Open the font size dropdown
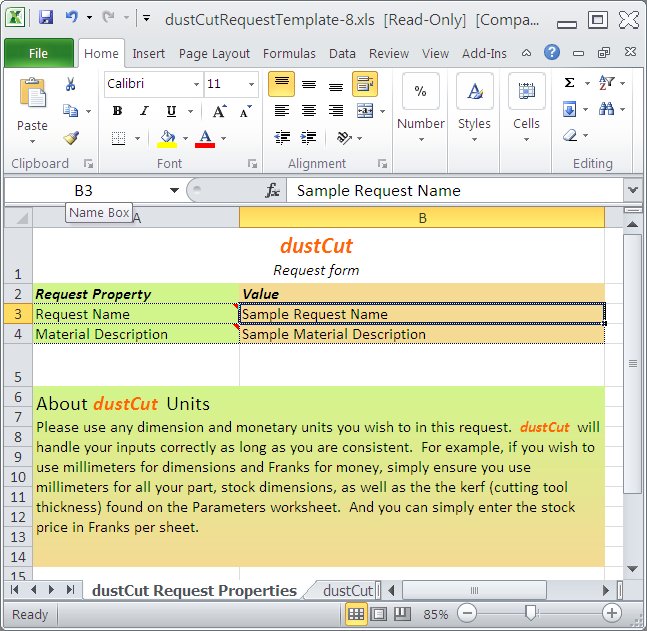Viewport: 647px width, 631px height. click(x=251, y=84)
